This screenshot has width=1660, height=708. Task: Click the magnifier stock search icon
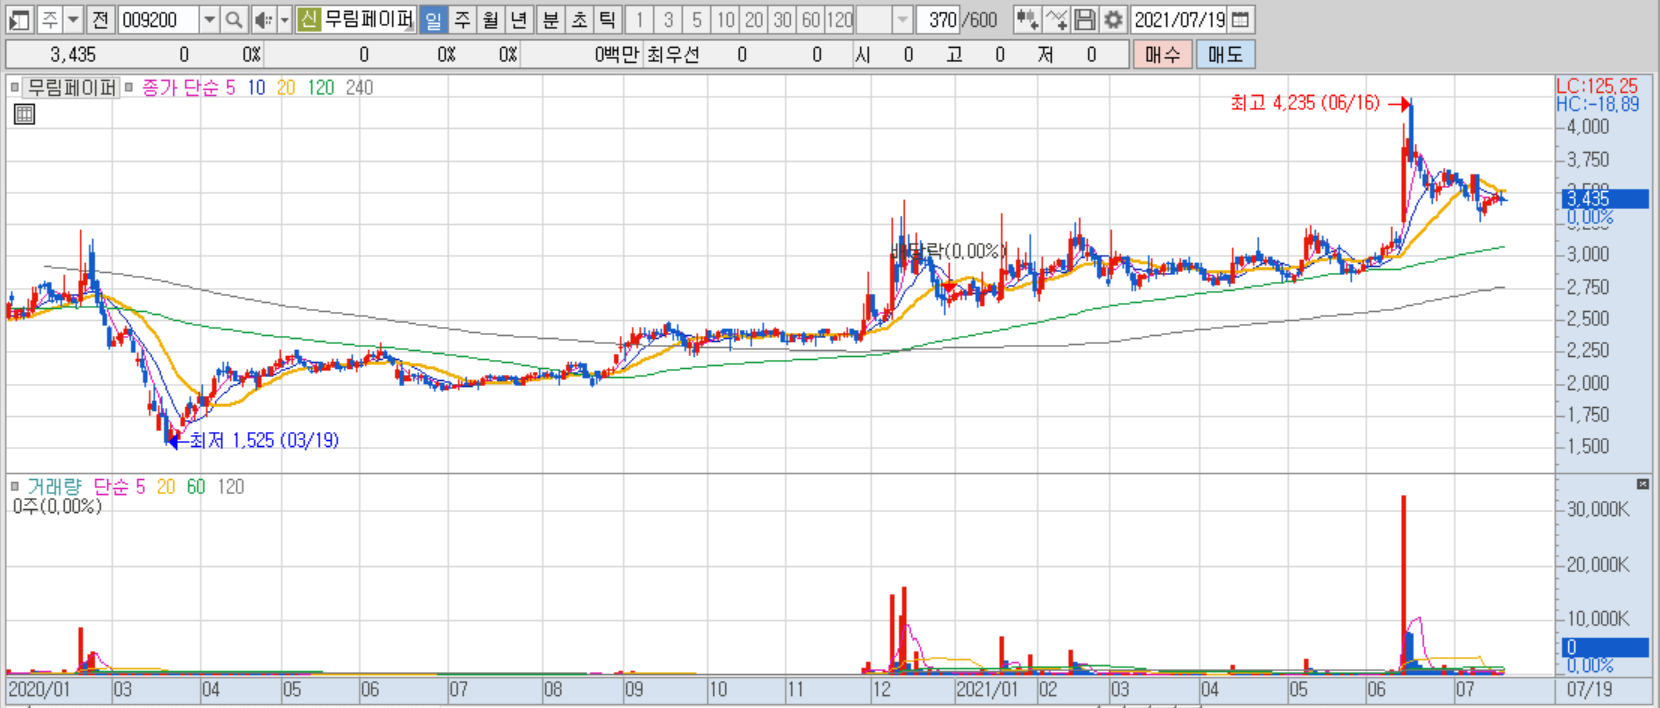point(233,19)
